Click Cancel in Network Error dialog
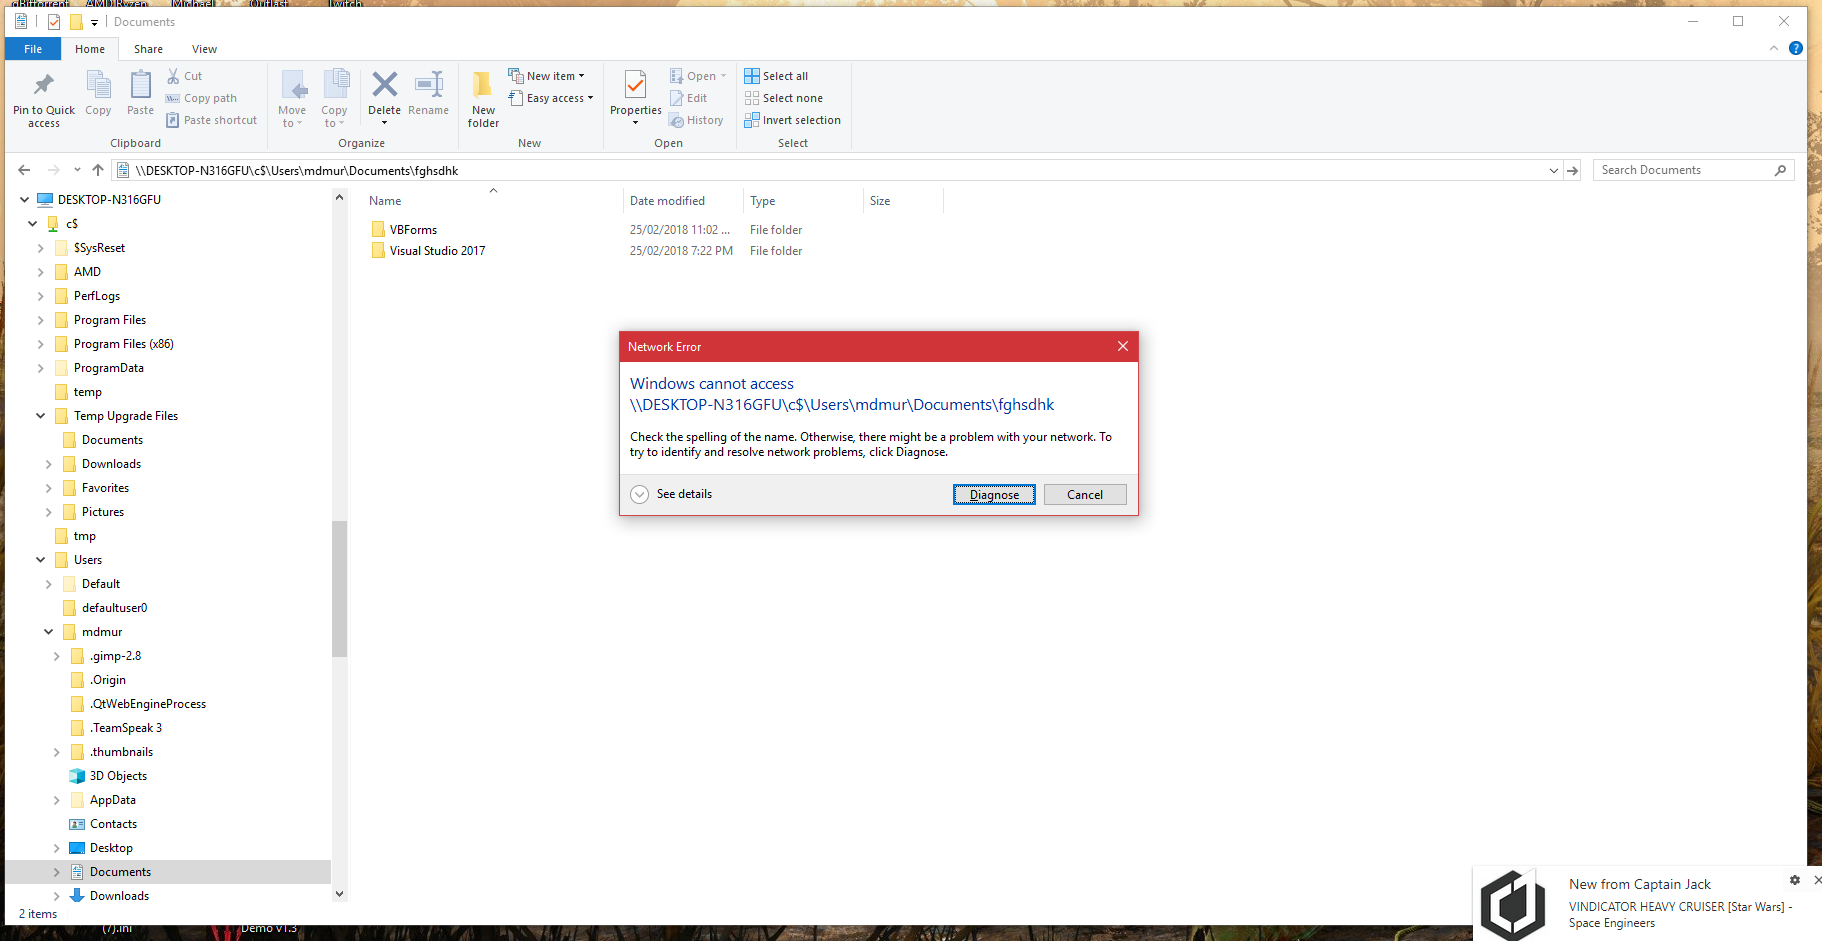This screenshot has height=941, width=1822. tap(1085, 495)
